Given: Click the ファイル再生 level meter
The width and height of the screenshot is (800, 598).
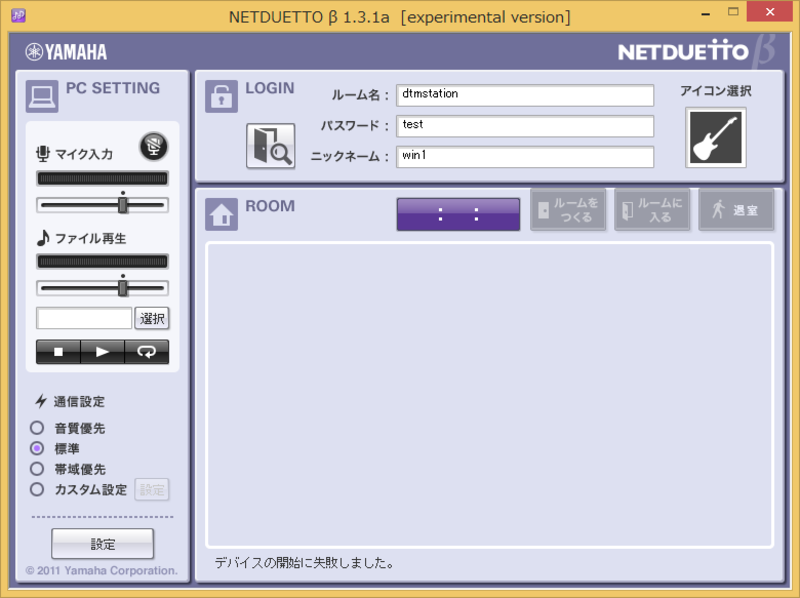Looking at the screenshot, I should click(x=102, y=261).
